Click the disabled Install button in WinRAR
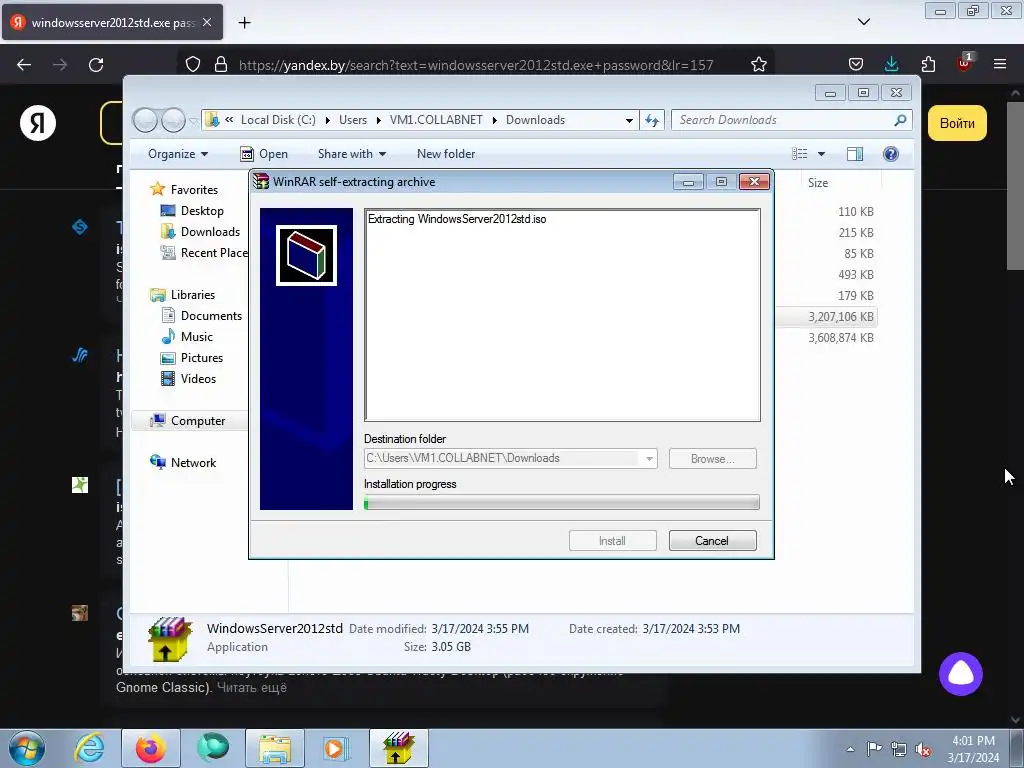 click(613, 541)
